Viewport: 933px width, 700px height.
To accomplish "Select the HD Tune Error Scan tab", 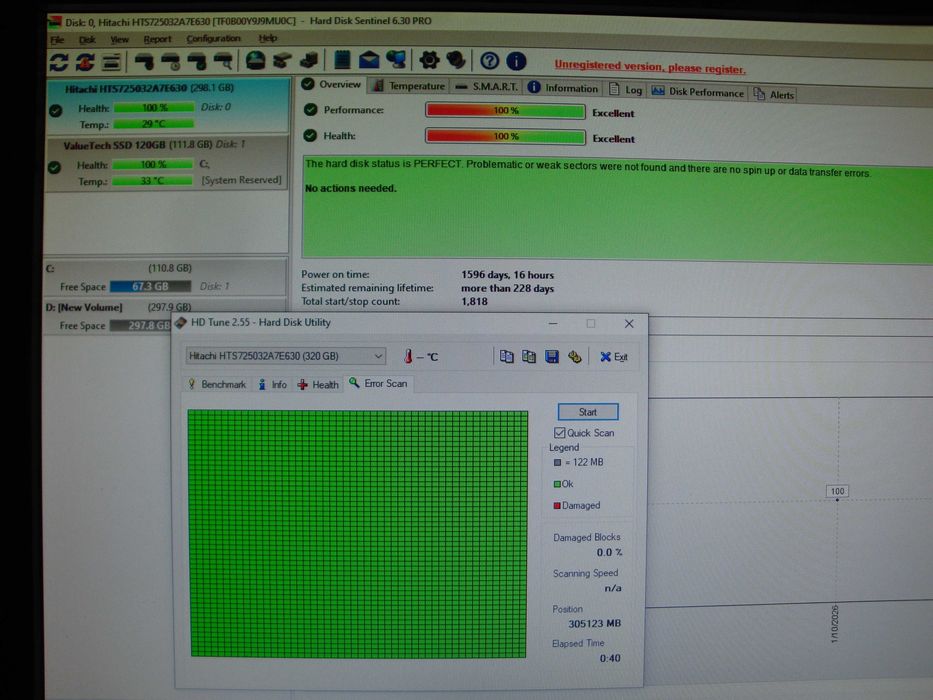I will pos(378,383).
